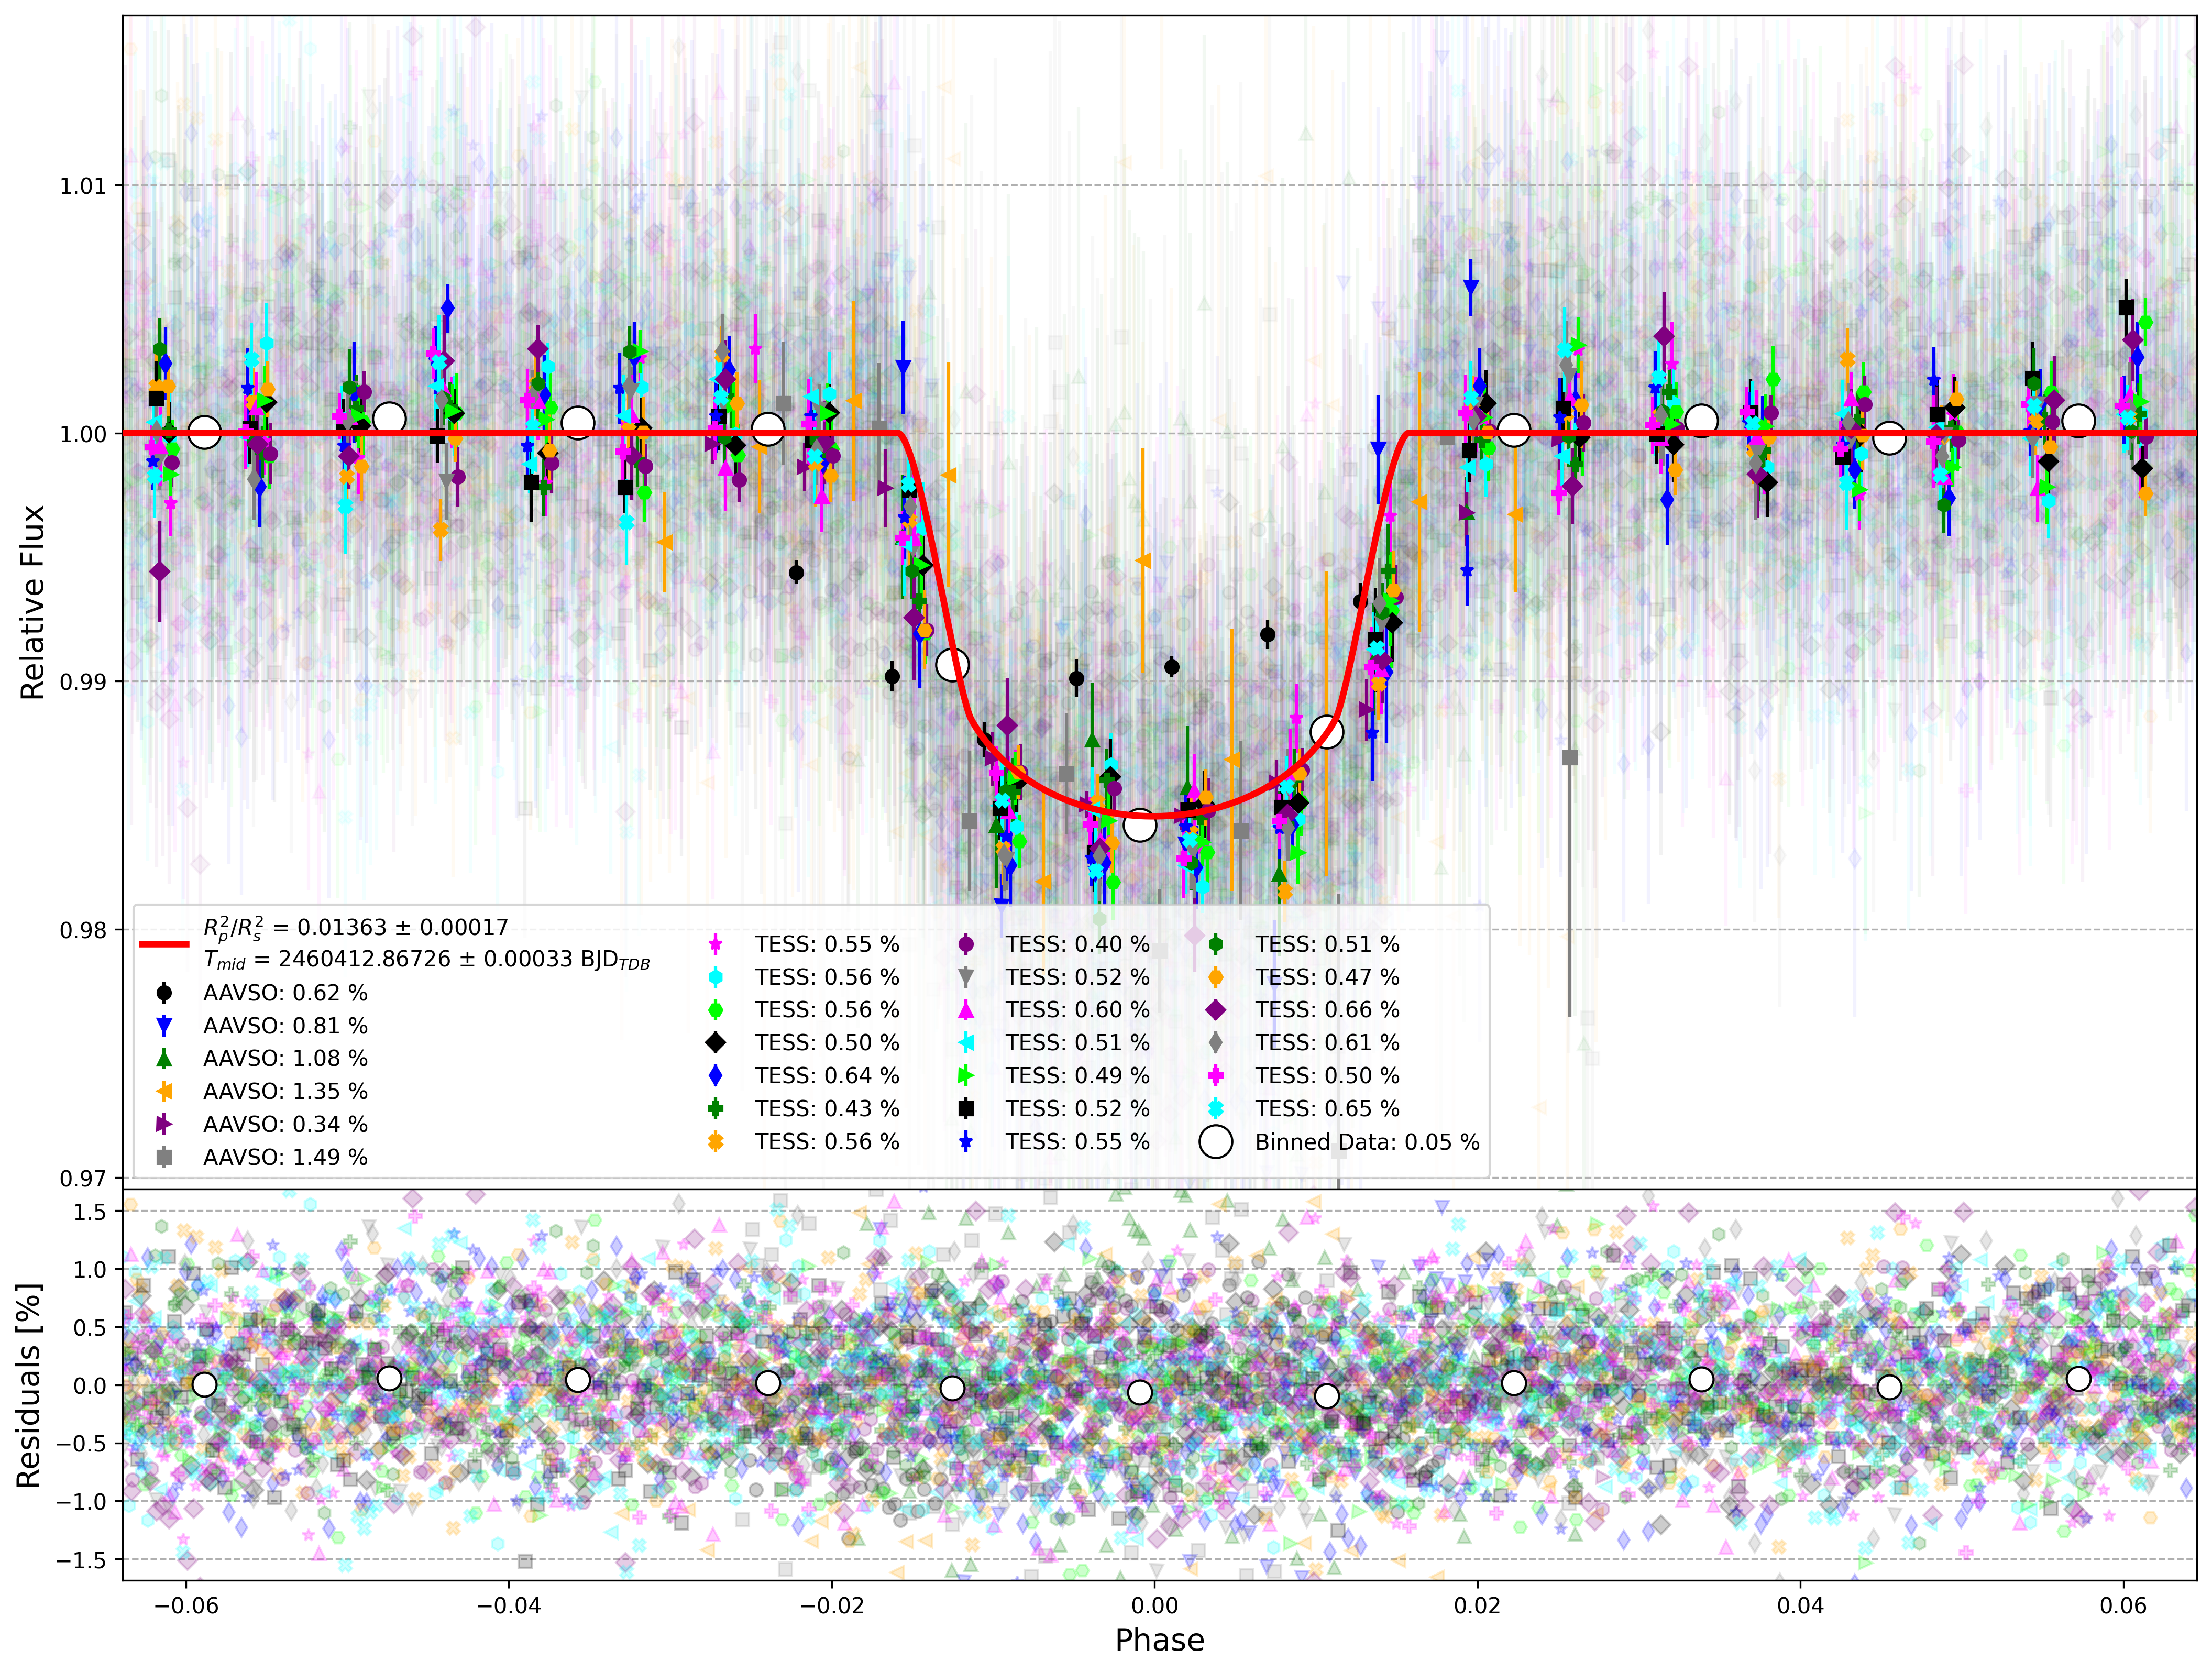Click the 0.06 tick on the Phase axis
This screenshot has width=2212, height=1672.
(x=2123, y=1606)
